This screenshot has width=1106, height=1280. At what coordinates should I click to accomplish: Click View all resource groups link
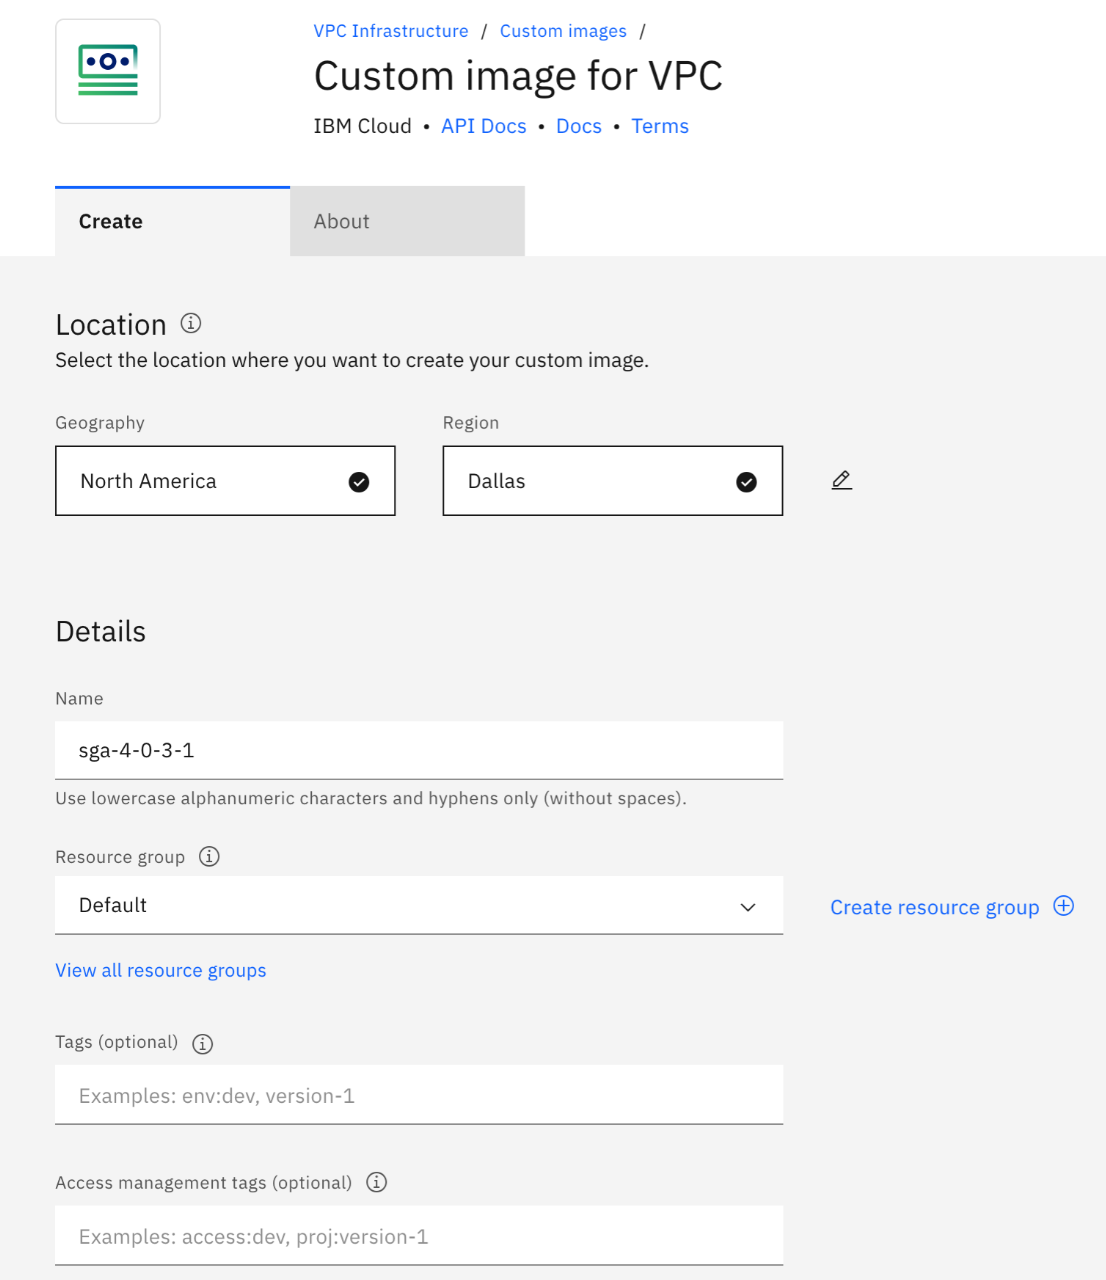pos(161,970)
